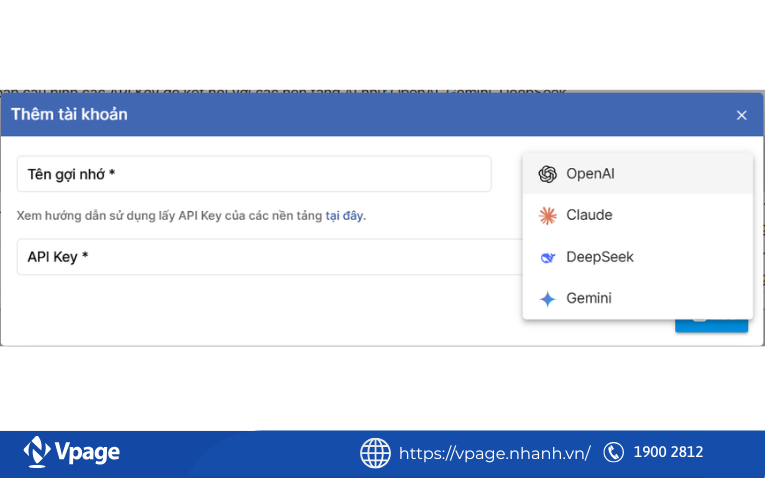Click the Vpage logo in the footer

coord(72,452)
